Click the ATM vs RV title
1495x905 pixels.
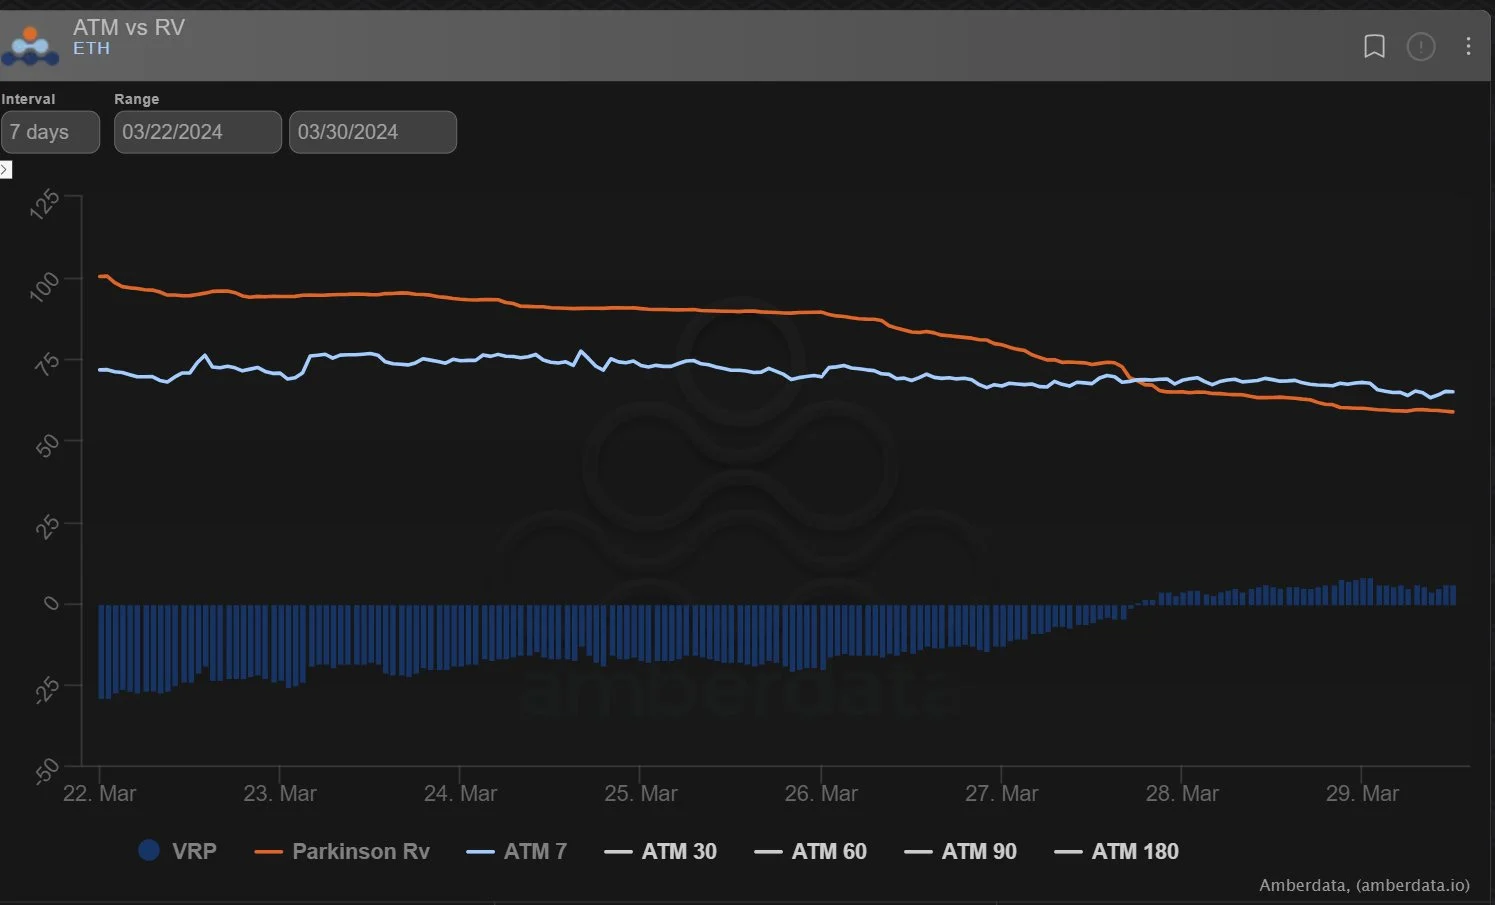point(129,27)
